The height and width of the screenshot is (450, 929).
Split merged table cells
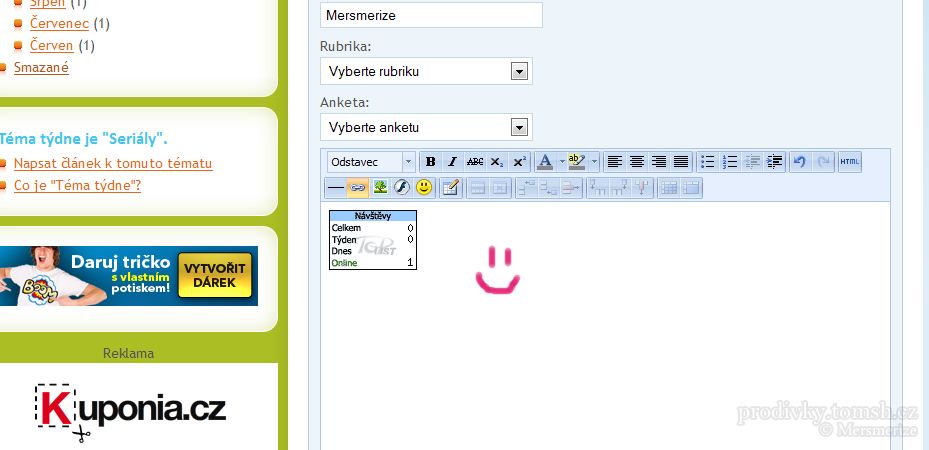669,188
